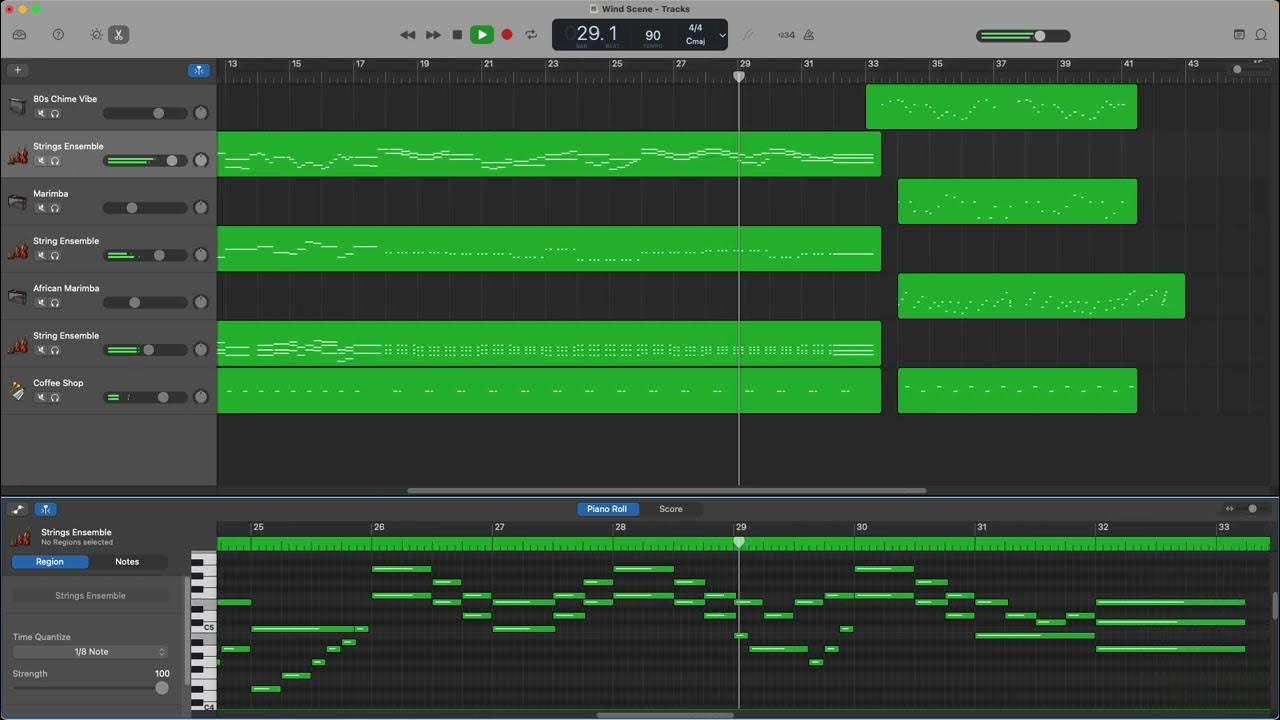Image resolution: width=1280 pixels, height=720 pixels.
Task: Select the African Marimba track icon
Action: [16, 296]
